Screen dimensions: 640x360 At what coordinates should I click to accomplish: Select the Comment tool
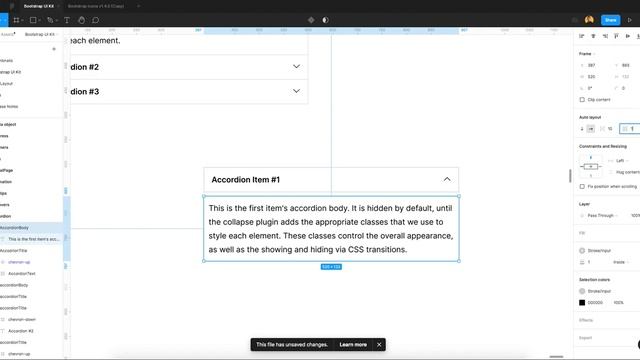tap(96, 20)
